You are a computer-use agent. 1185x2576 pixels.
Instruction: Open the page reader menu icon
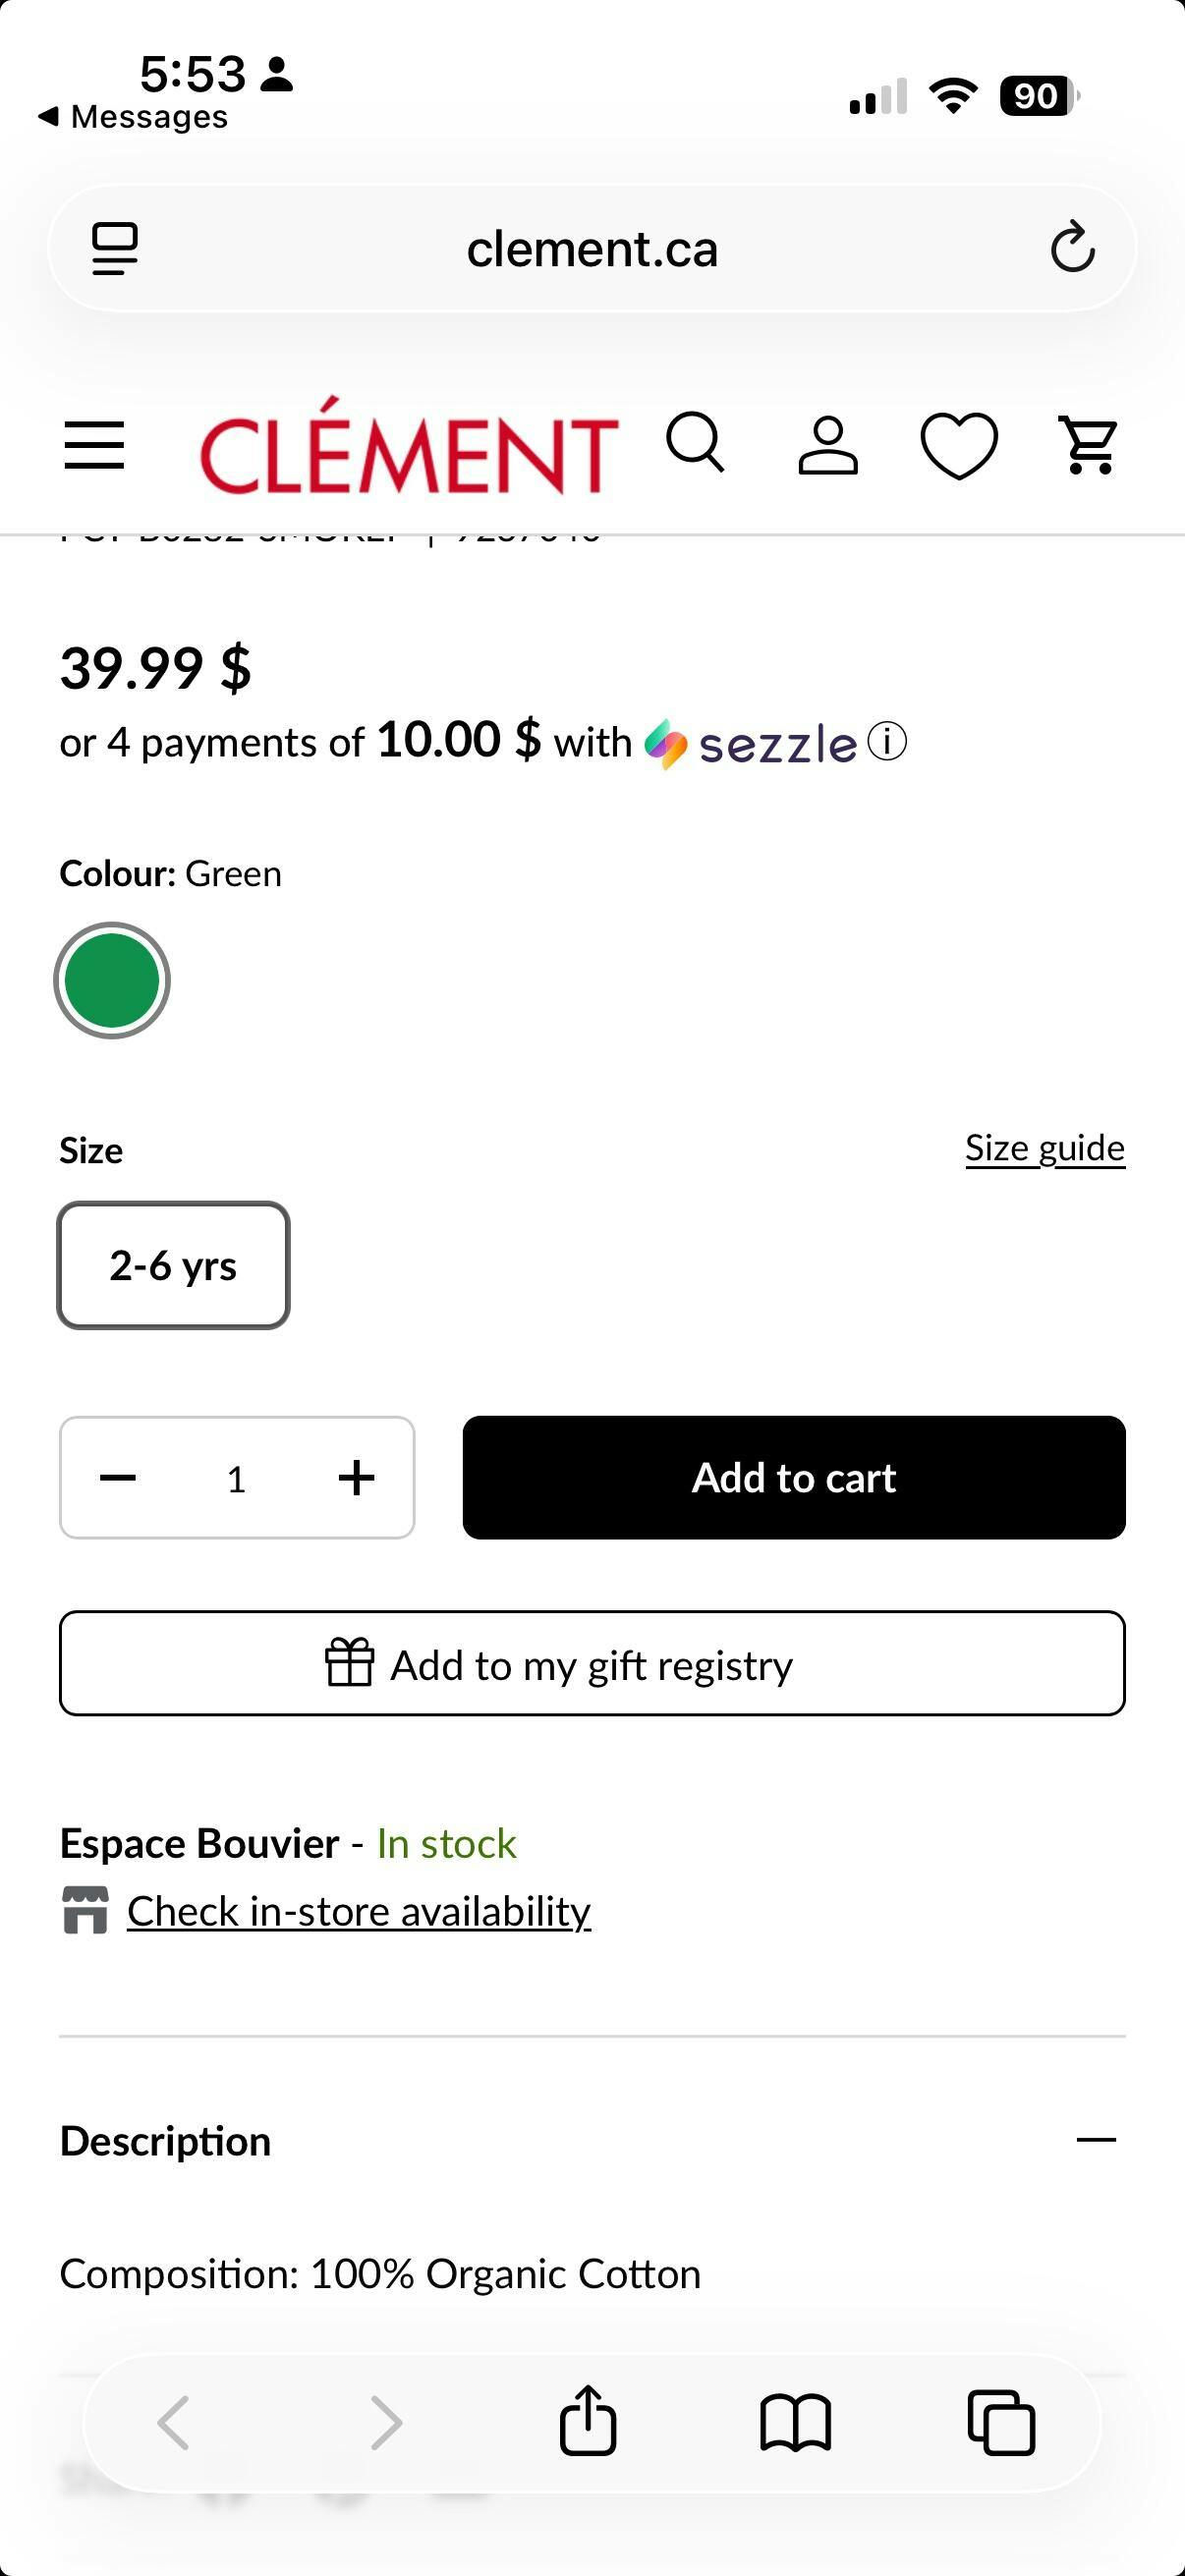(115, 248)
